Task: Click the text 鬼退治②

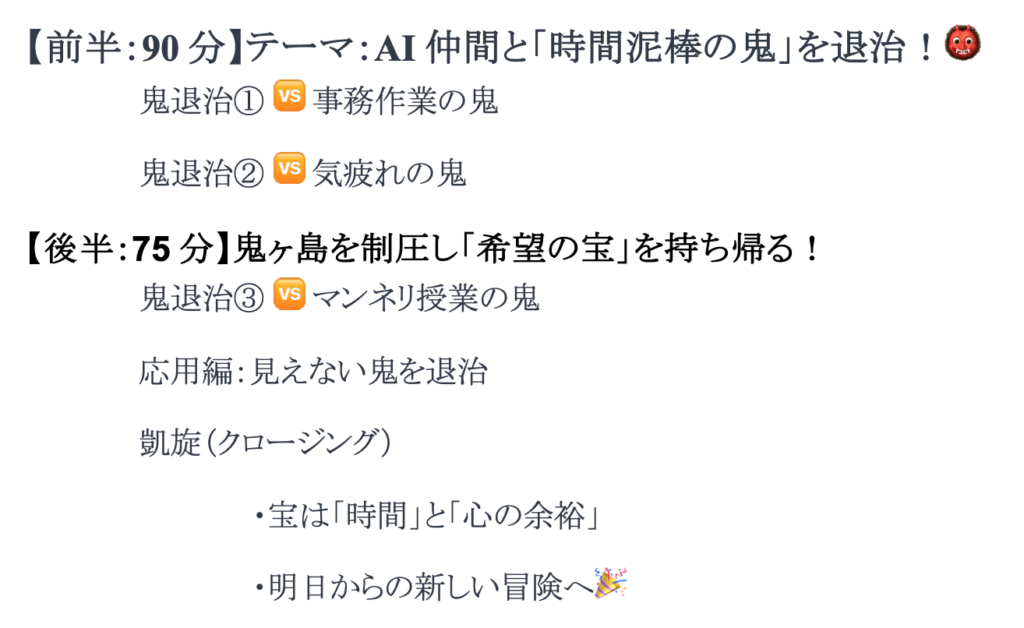Action: [x=202, y=173]
